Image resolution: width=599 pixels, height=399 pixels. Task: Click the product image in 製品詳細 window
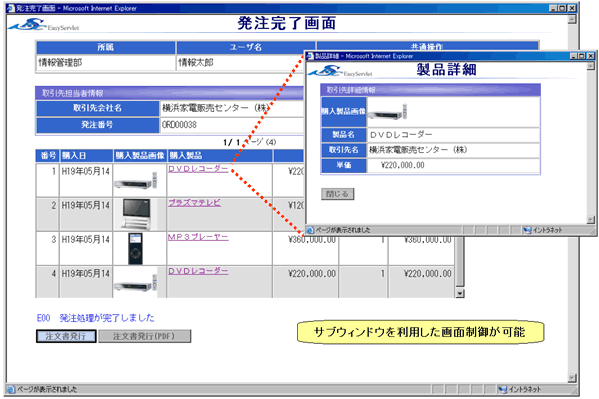[x=388, y=112]
